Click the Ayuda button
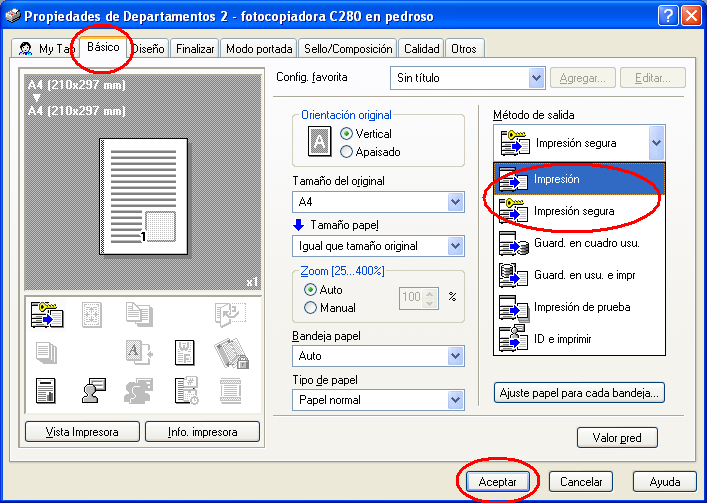Viewport: 707px width, 503px height. click(x=665, y=482)
